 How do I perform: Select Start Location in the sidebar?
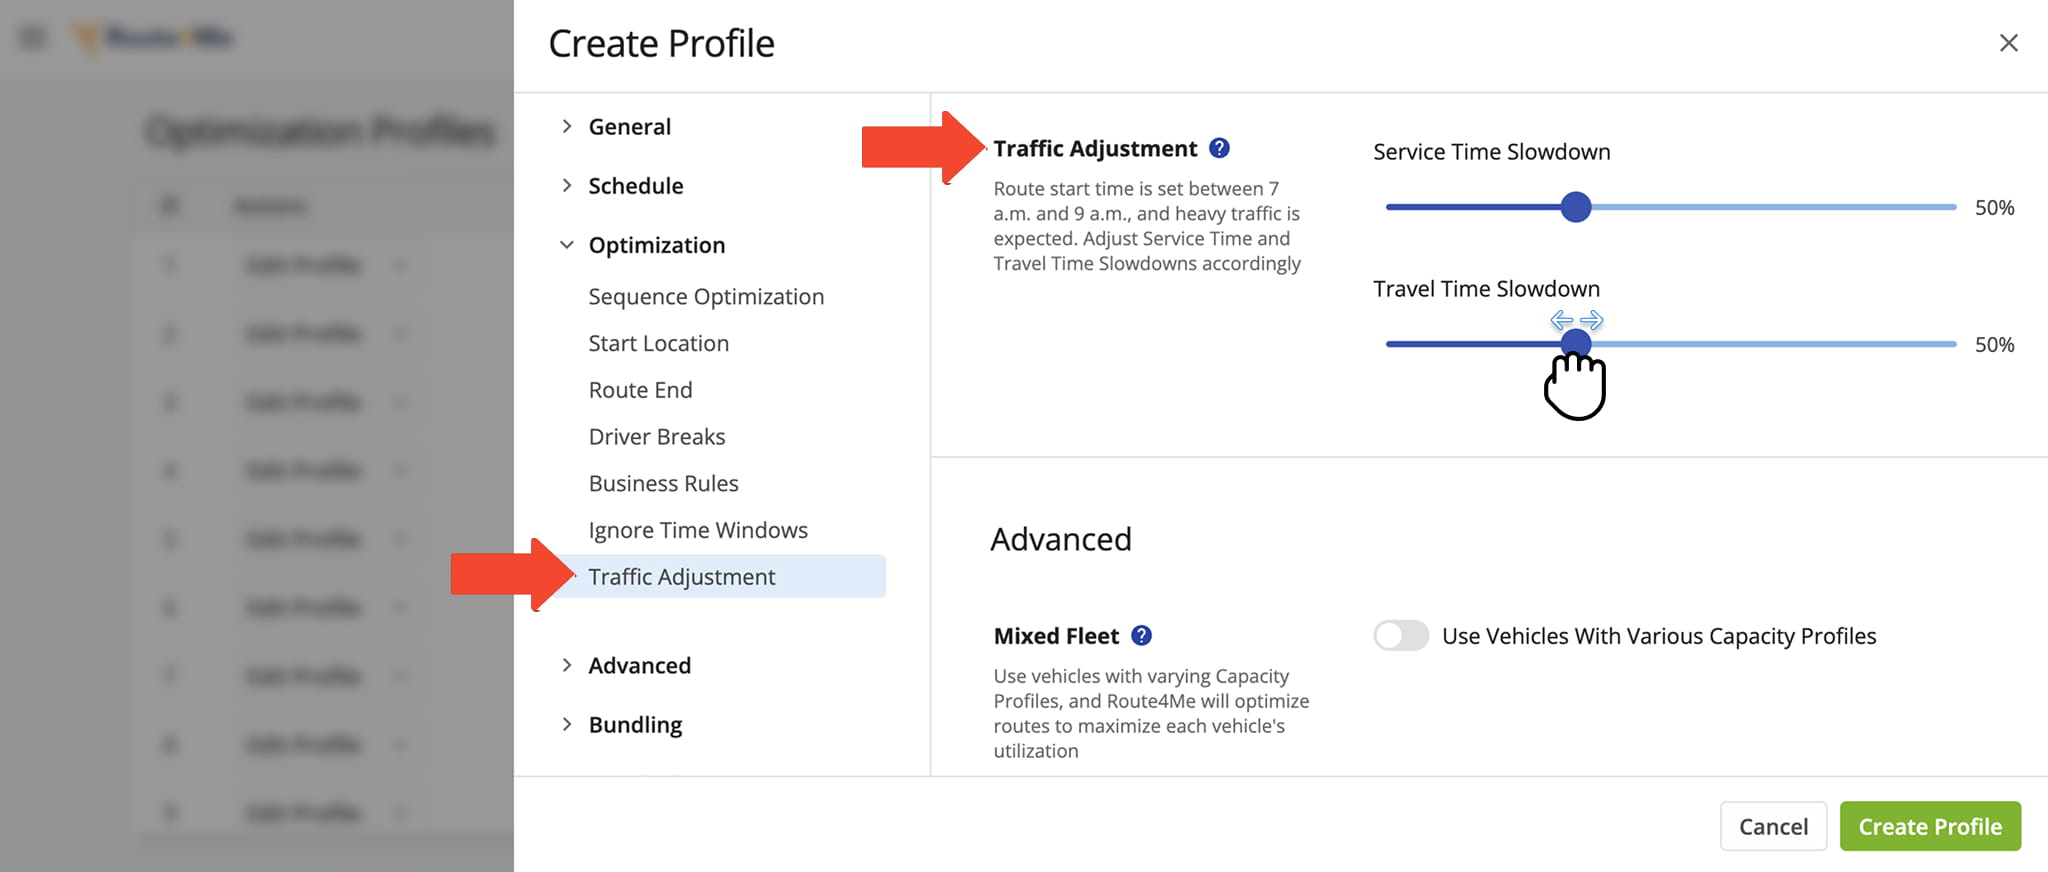point(658,344)
